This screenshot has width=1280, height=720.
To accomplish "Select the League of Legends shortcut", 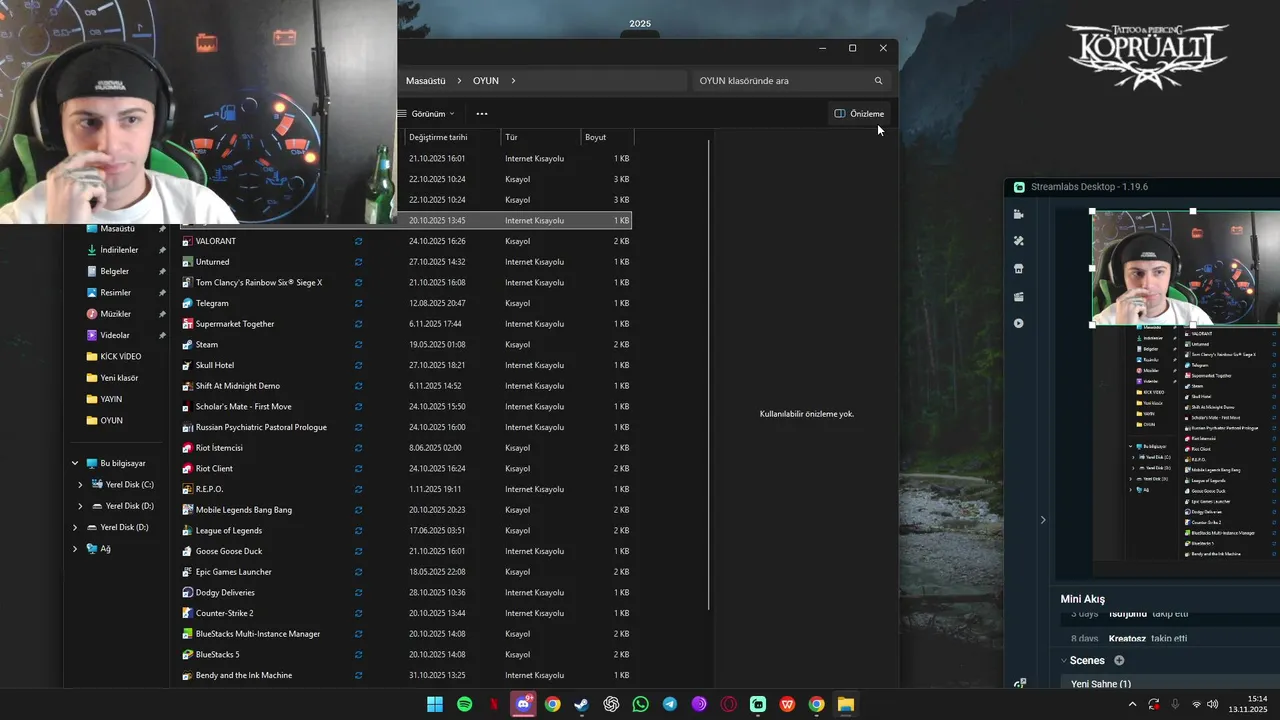I will [x=229, y=530].
